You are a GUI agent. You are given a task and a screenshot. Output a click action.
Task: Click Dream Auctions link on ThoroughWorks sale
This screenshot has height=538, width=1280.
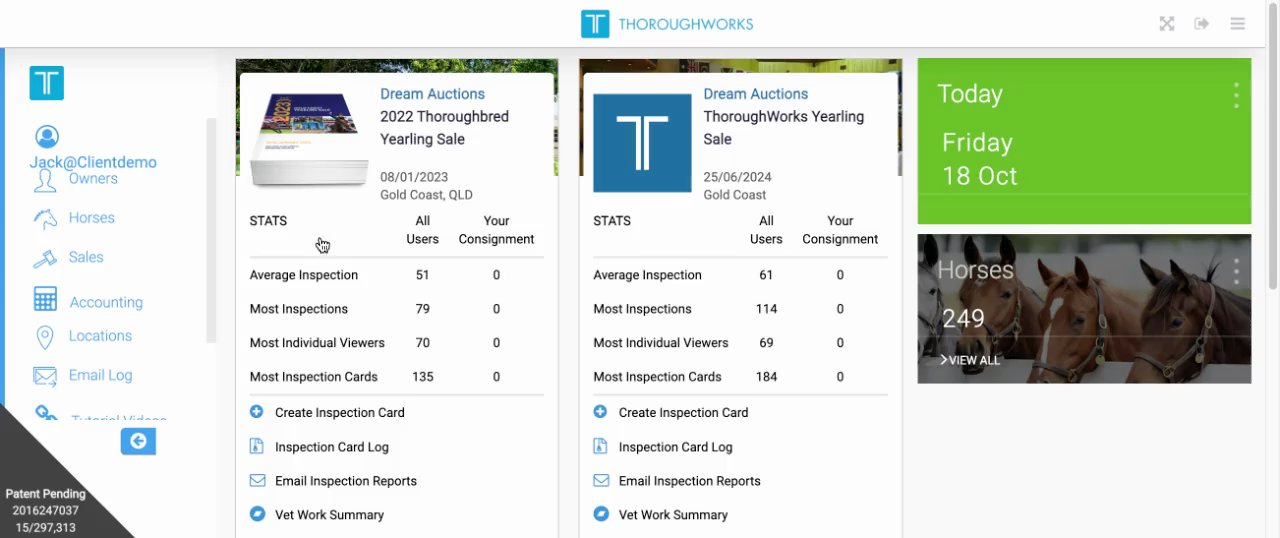point(756,94)
